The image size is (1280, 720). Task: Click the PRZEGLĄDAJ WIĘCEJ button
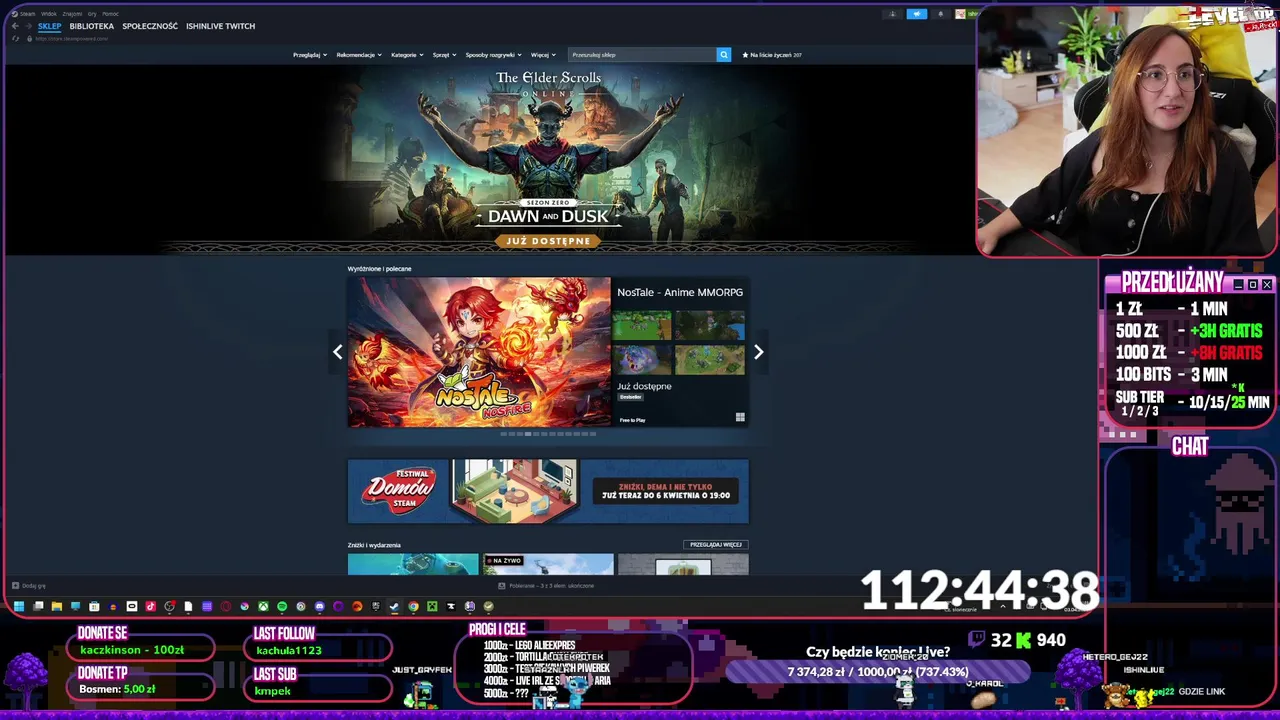716,545
